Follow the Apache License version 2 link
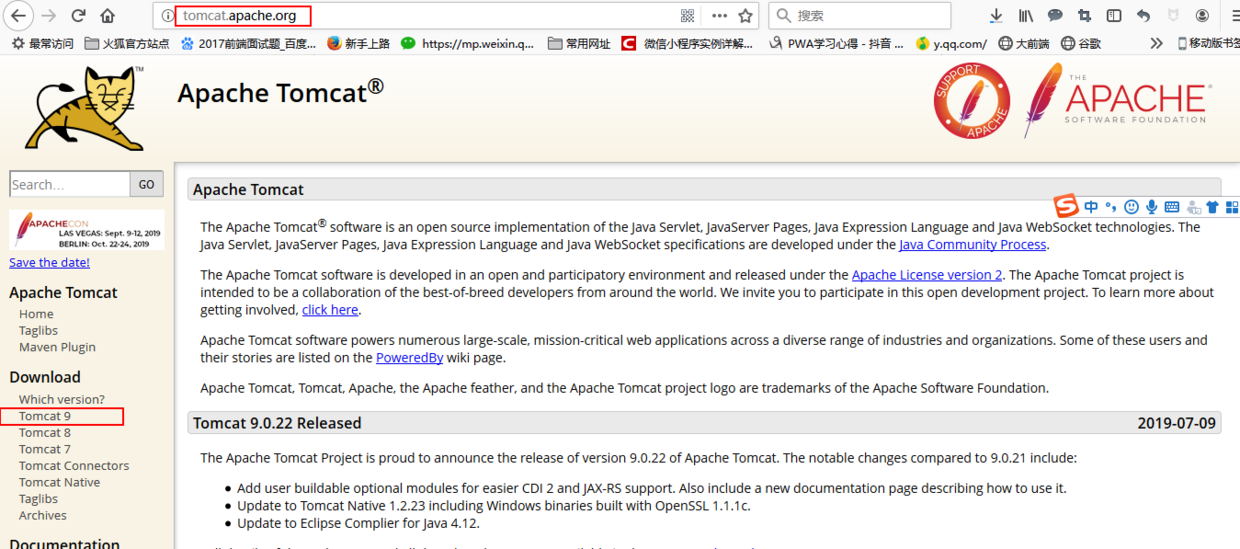 tap(927, 275)
